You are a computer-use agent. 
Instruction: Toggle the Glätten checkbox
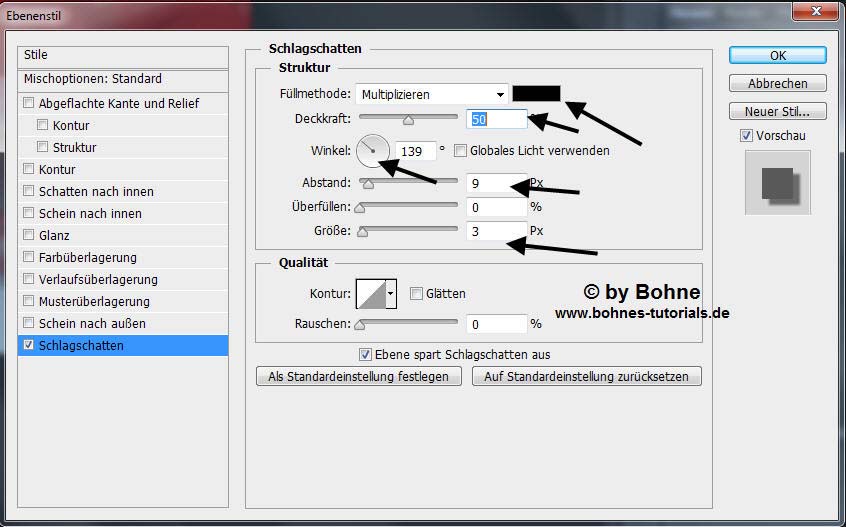click(x=417, y=293)
